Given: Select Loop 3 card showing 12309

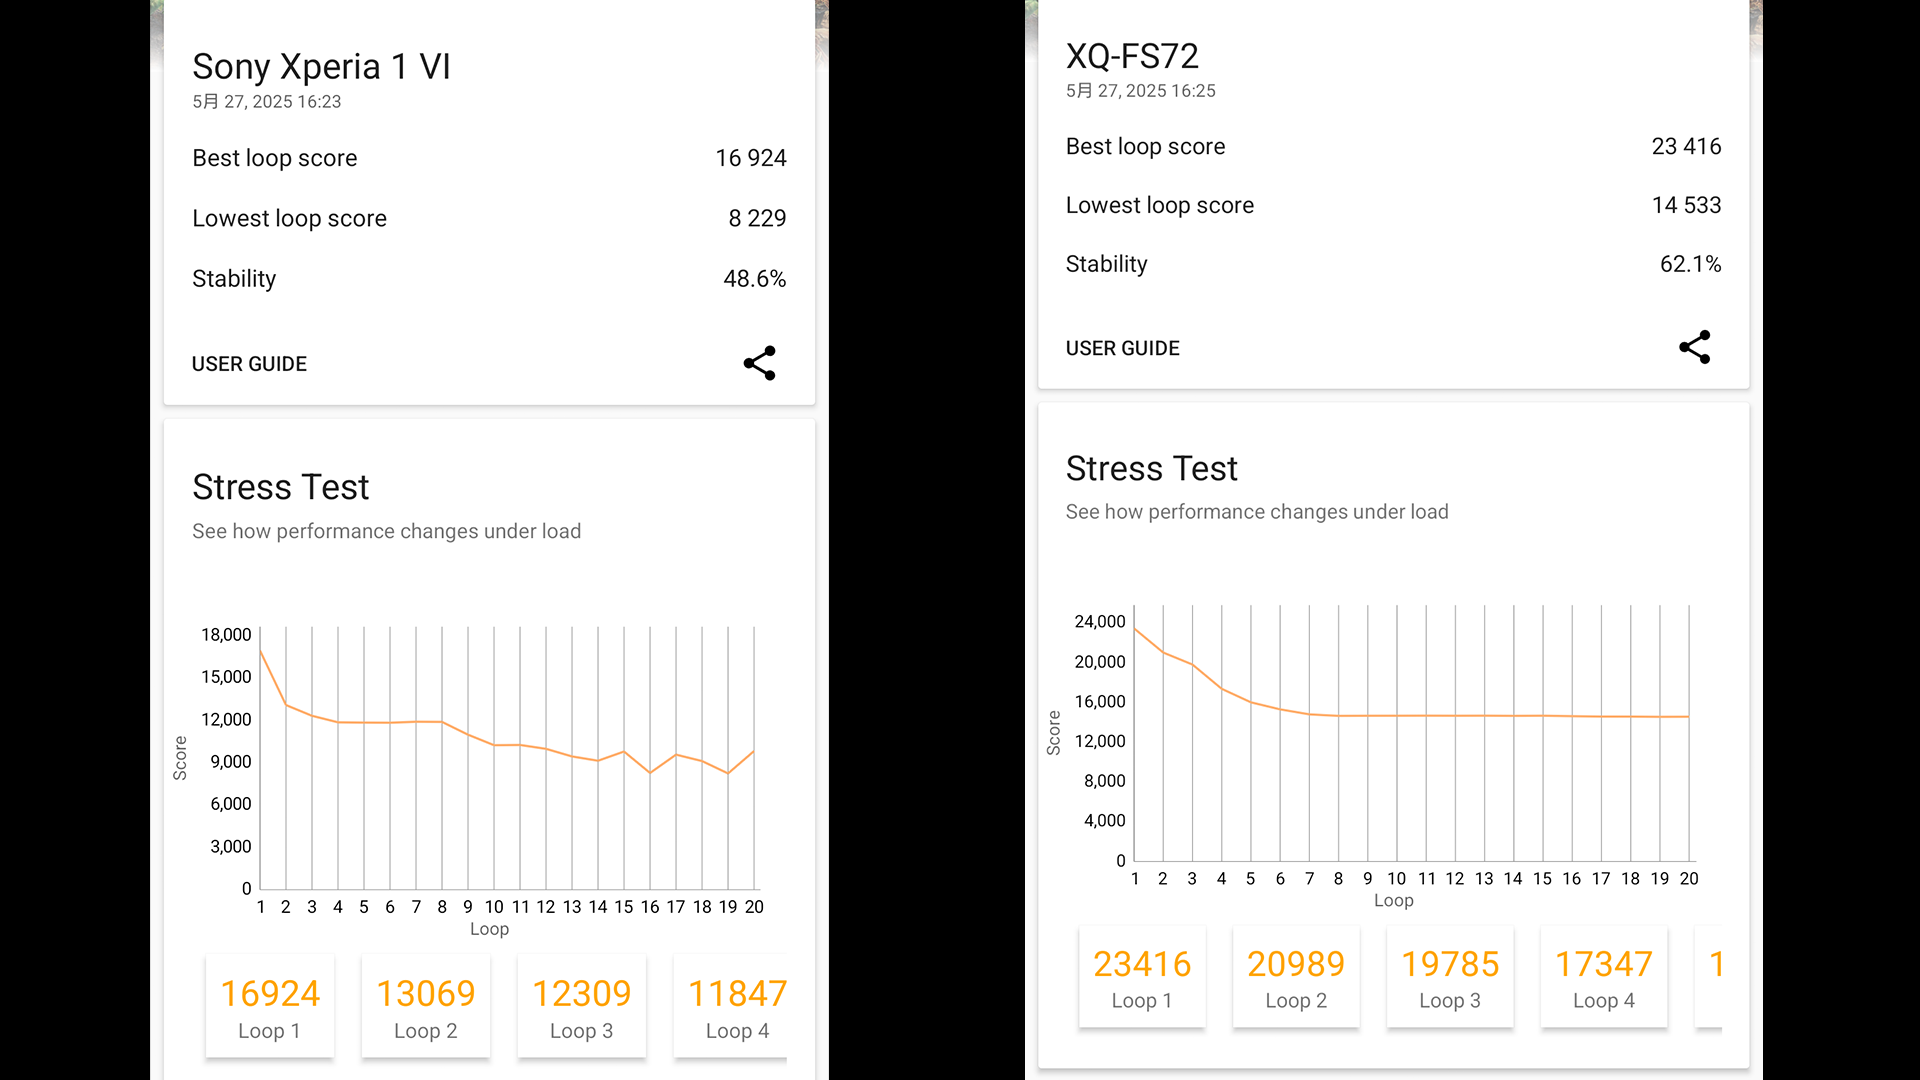Looking at the screenshot, I should click(x=582, y=1007).
